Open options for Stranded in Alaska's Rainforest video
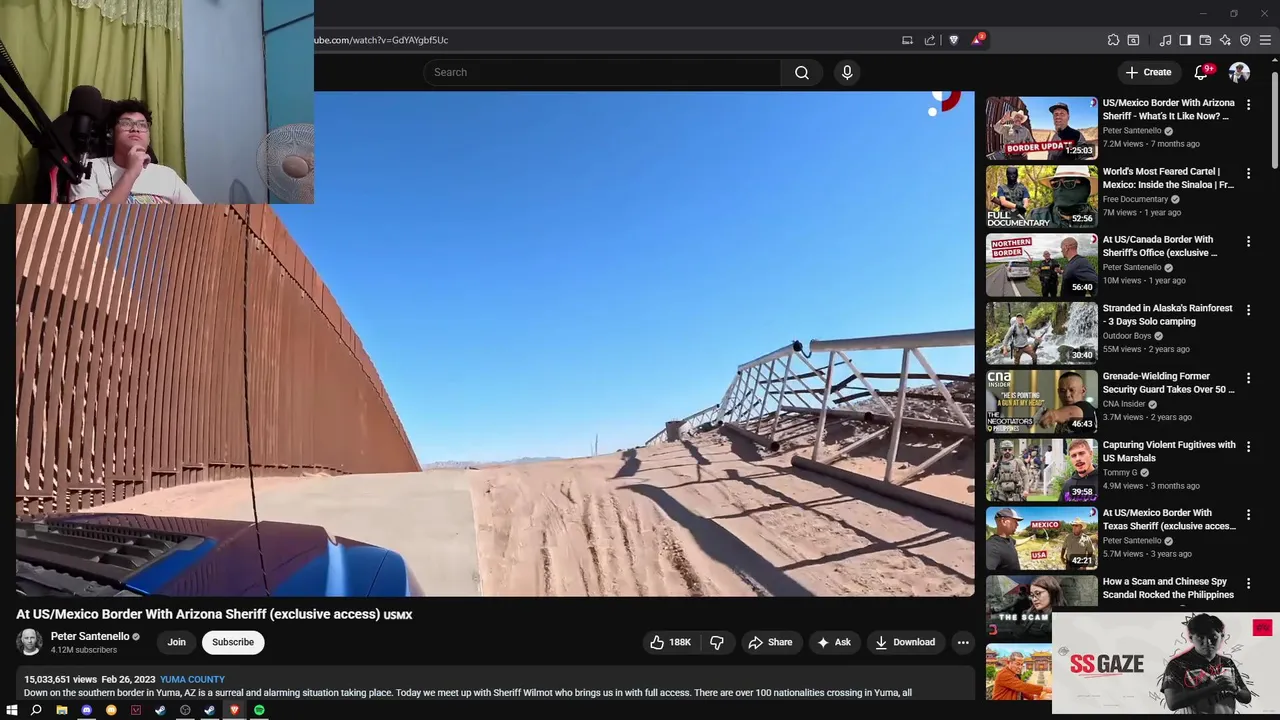 (1248, 310)
